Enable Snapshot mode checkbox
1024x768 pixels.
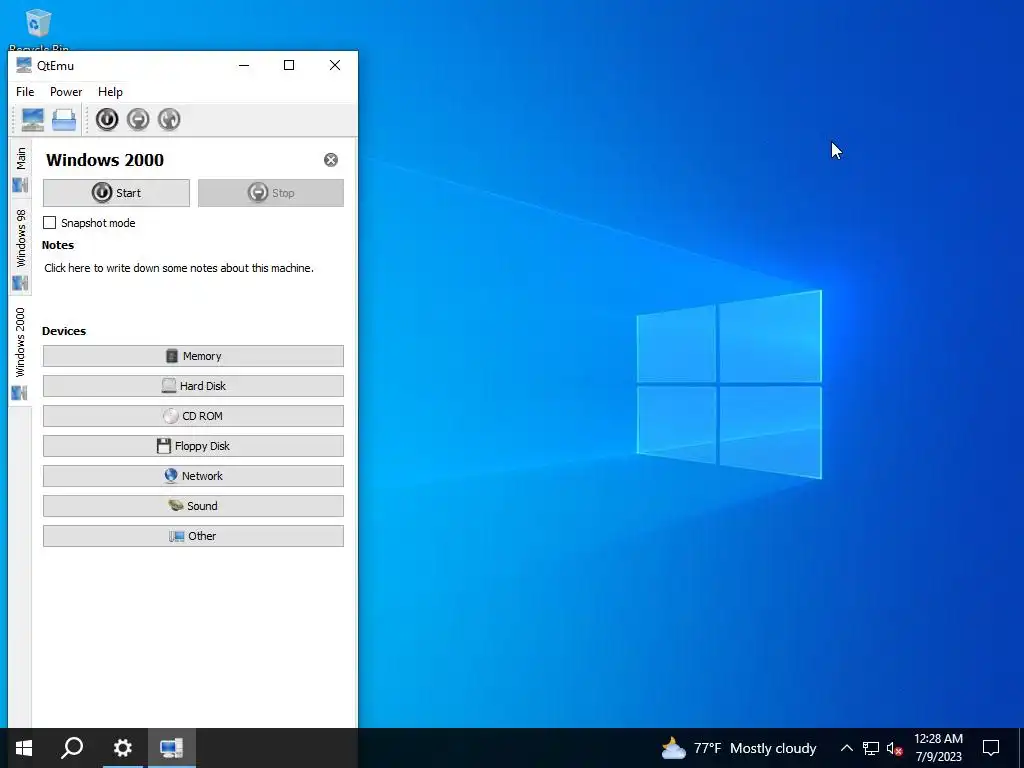tap(50, 223)
